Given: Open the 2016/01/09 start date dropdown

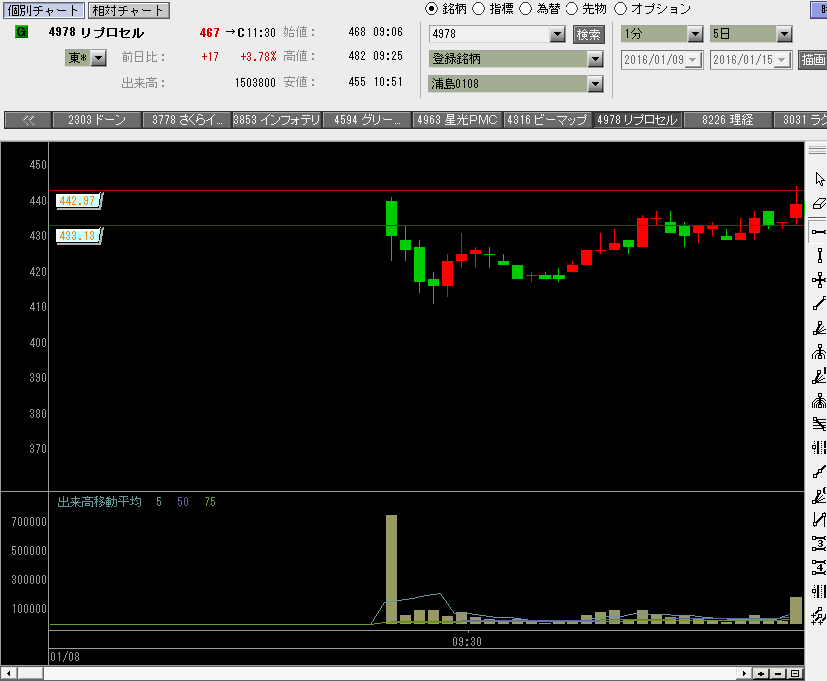Looking at the screenshot, I should point(694,60).
